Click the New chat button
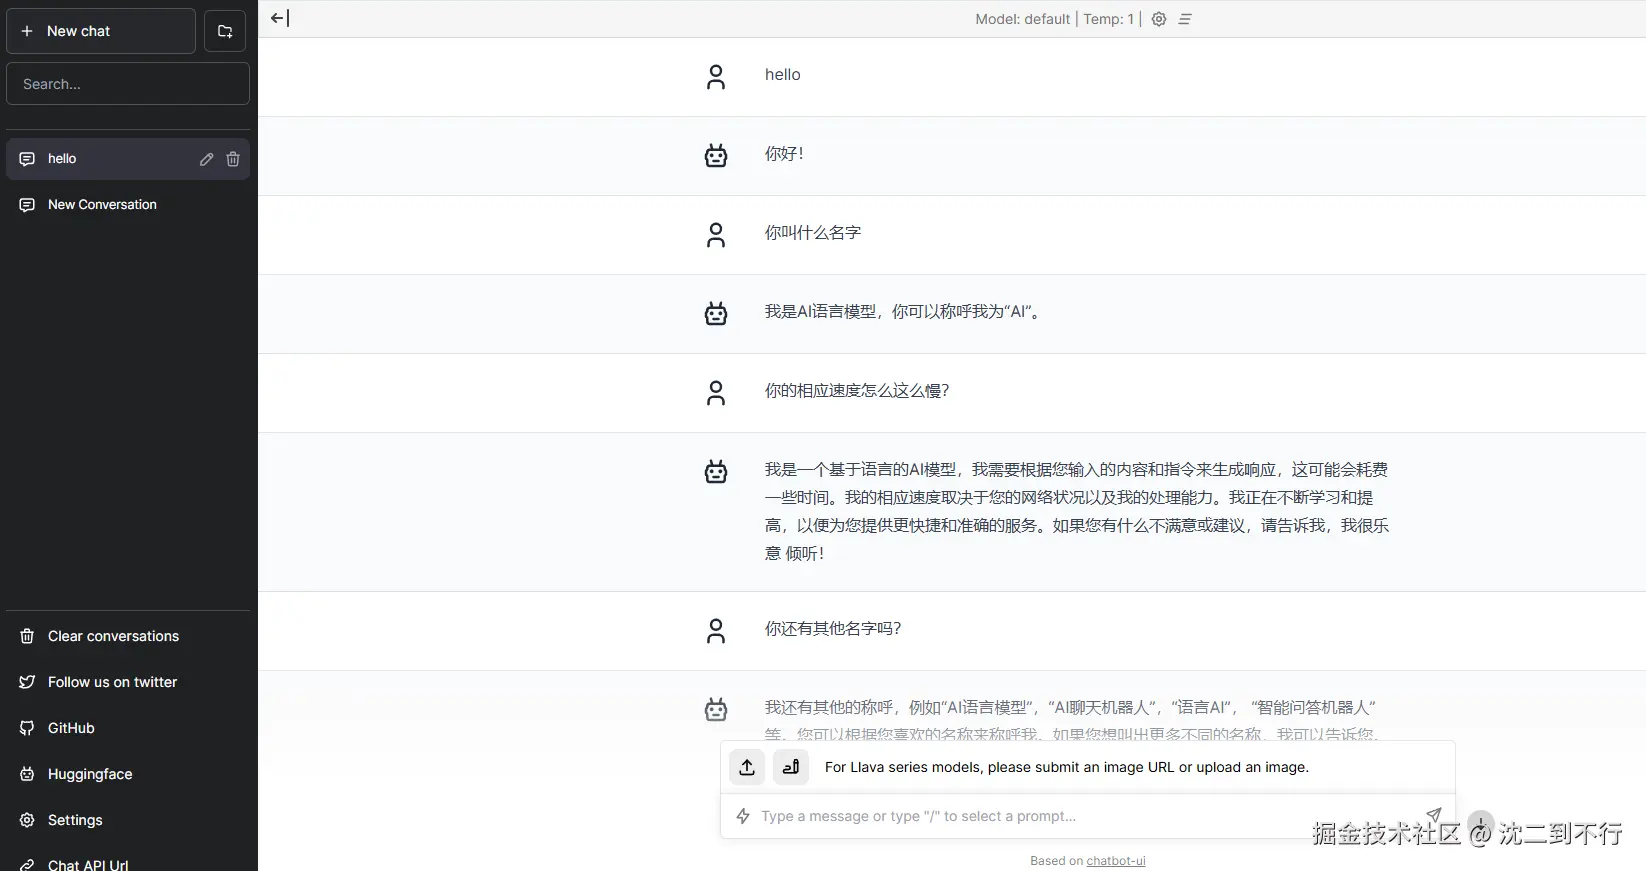The width and height of the screenshot is (1646, 871). [101, 31]
